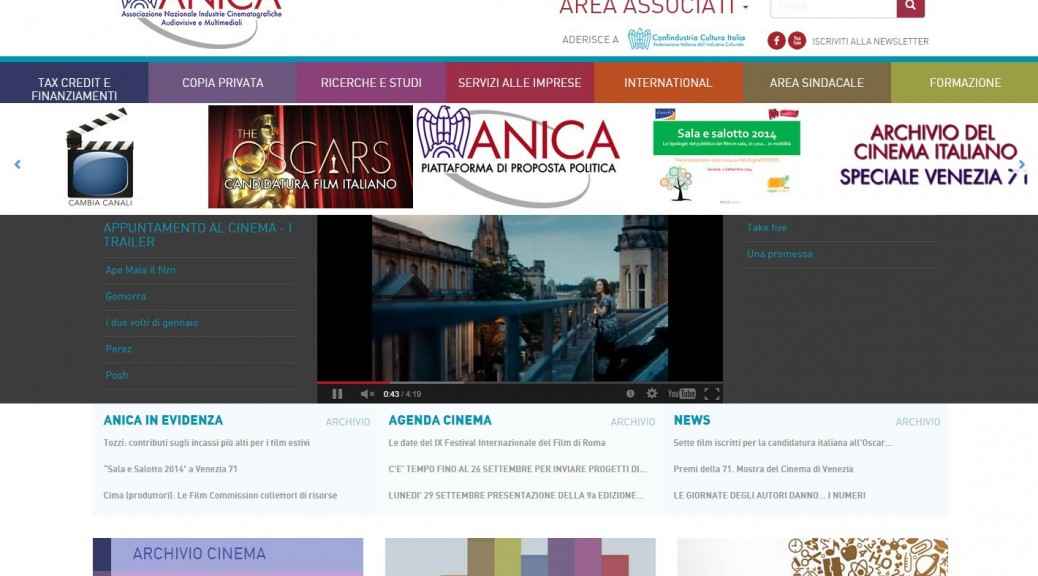Open the News archive link
Viewport: 1038px width, 576px height.
[x=918, y=422]
